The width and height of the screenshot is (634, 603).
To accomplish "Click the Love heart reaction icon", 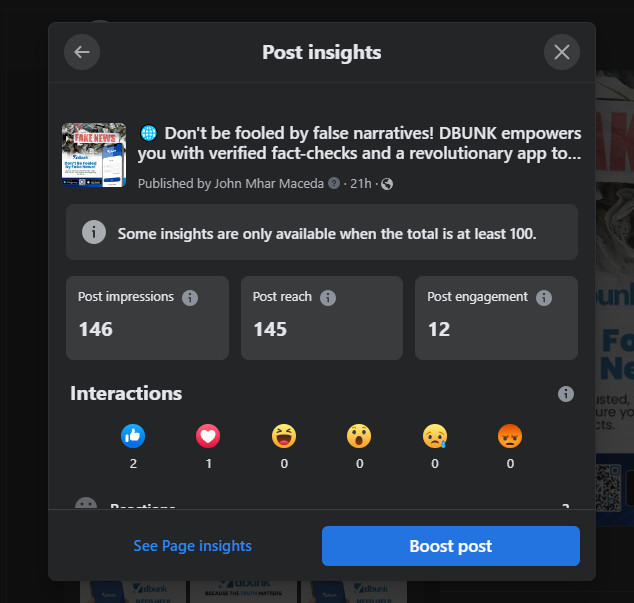I will (208, 436).
